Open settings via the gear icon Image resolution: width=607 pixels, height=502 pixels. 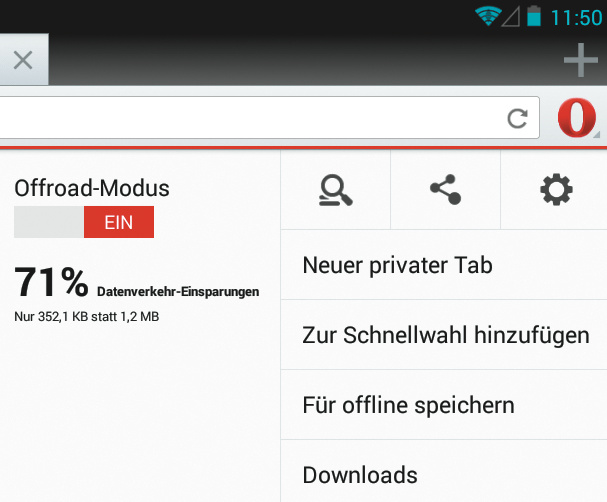pyautogui.click(x=556, y=189)
